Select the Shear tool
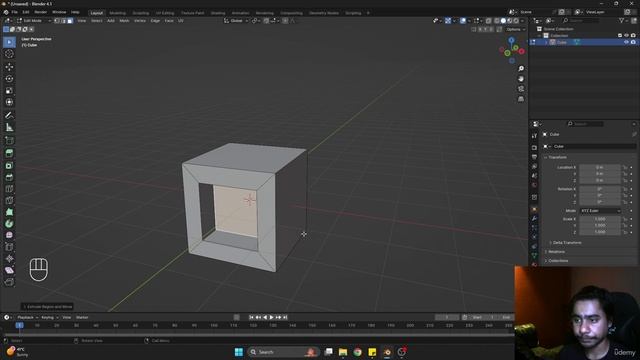The width and height of the screenshot is (640, 360). click(9, 270)
